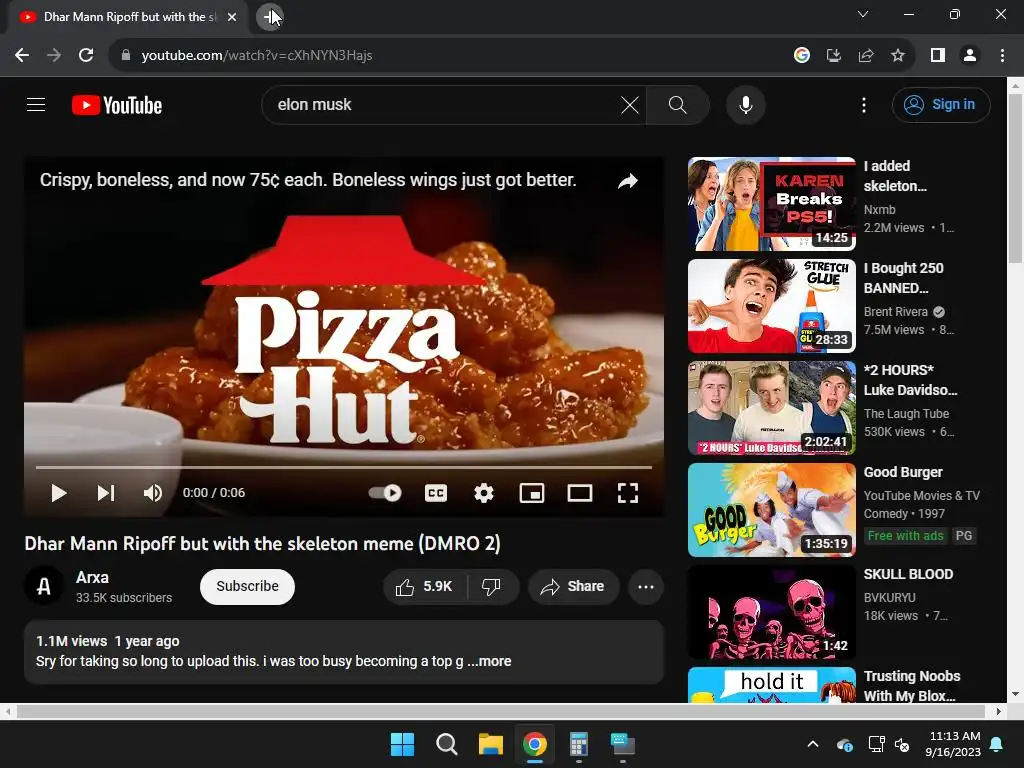
Task: Open the SKULL BLOOD skeleton thumbnail
Action: pos(771,612)
